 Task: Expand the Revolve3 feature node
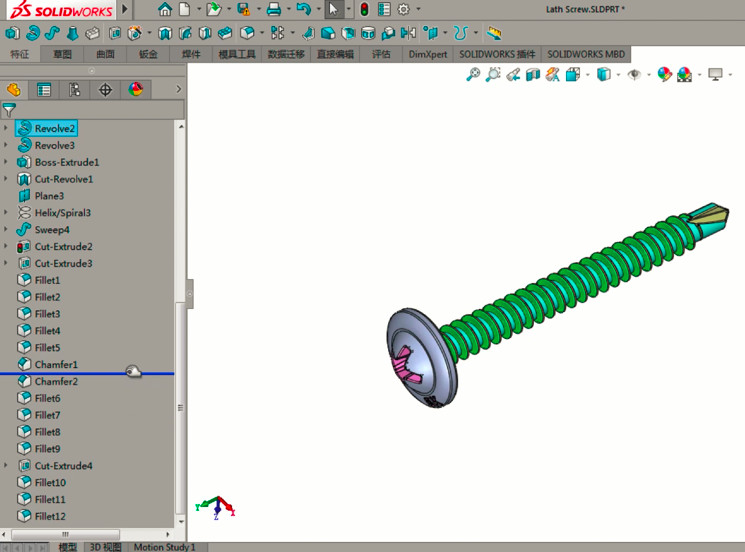point(6,145)
